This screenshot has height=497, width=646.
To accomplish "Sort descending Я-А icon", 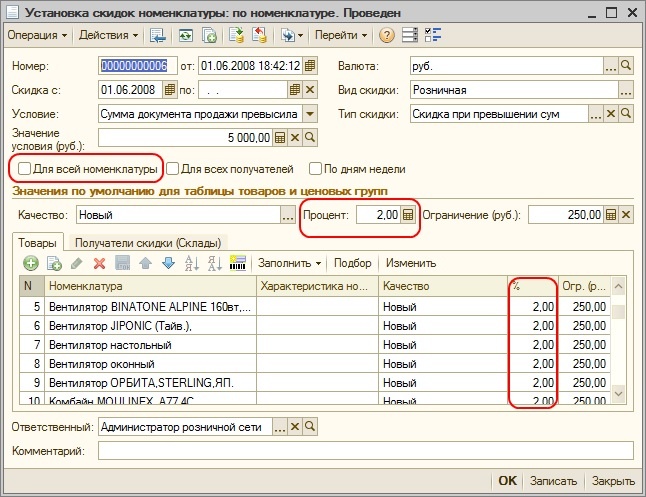I will click(215, 263).
